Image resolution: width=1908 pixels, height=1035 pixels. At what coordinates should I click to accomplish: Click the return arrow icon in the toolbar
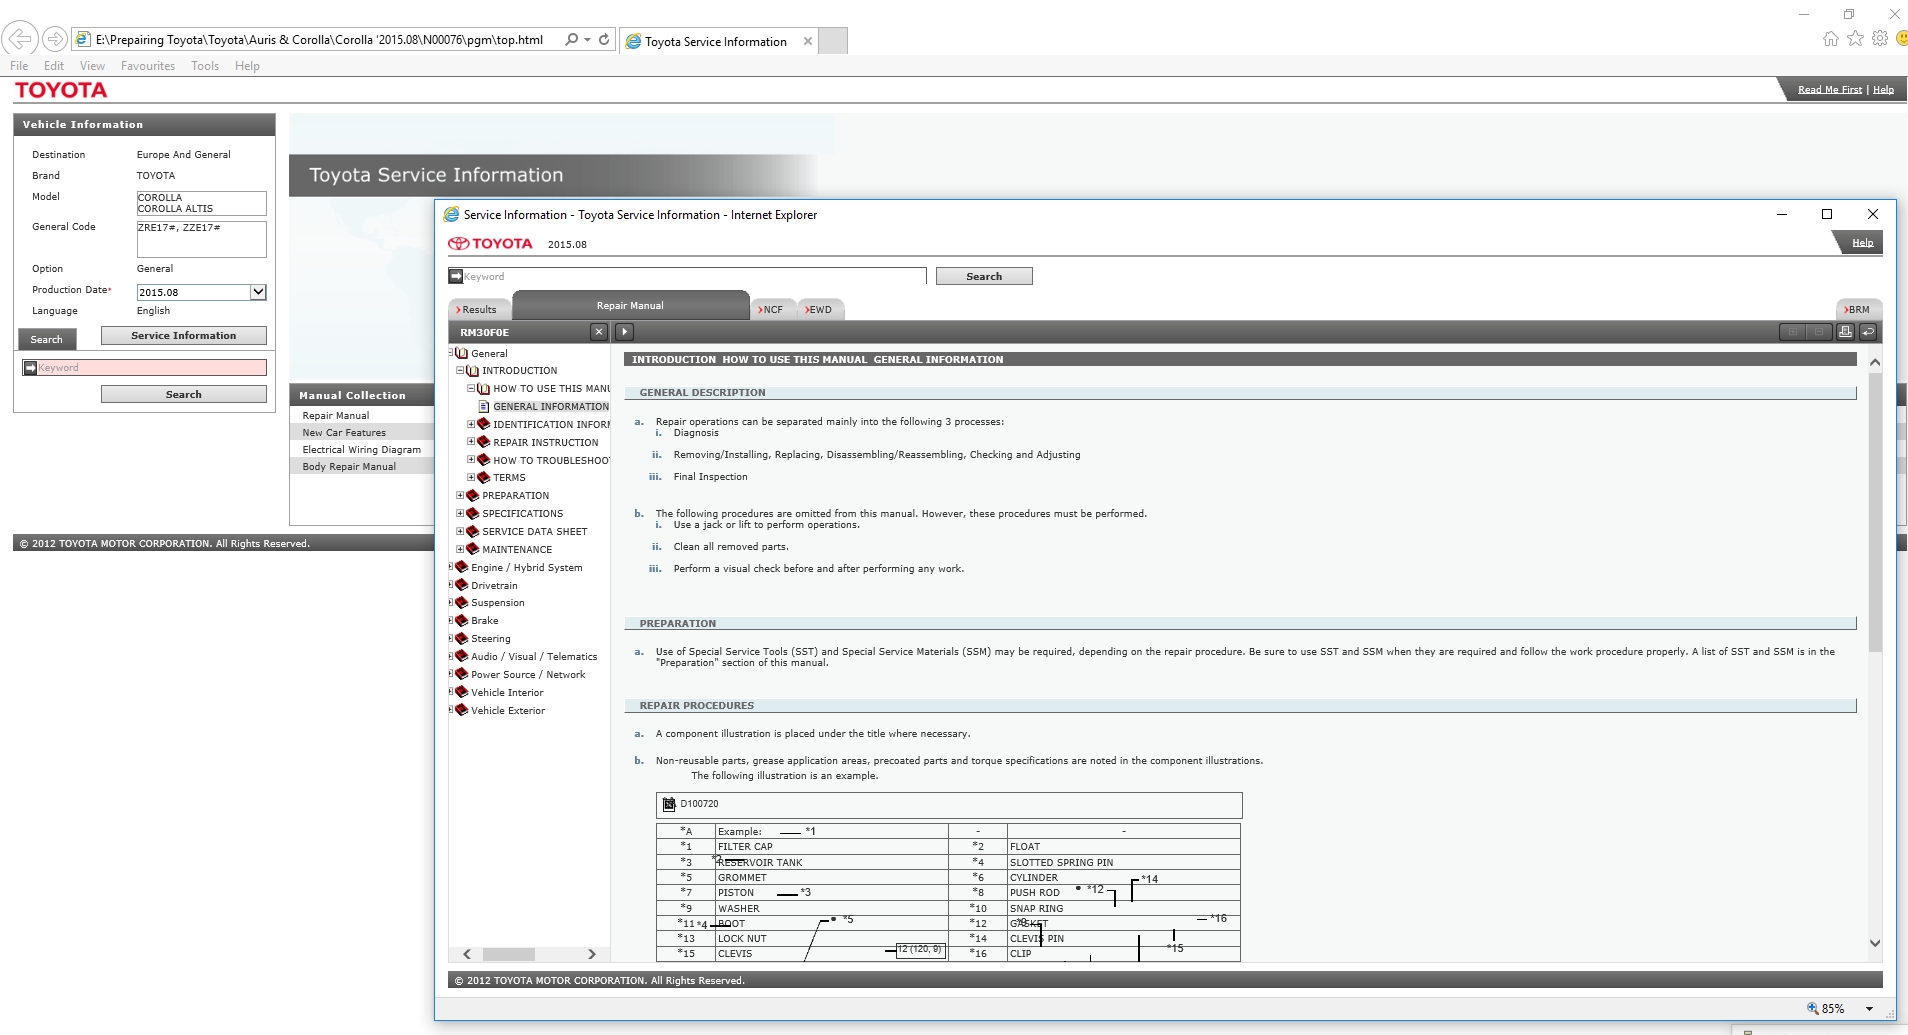click(x=1868, y=332)
